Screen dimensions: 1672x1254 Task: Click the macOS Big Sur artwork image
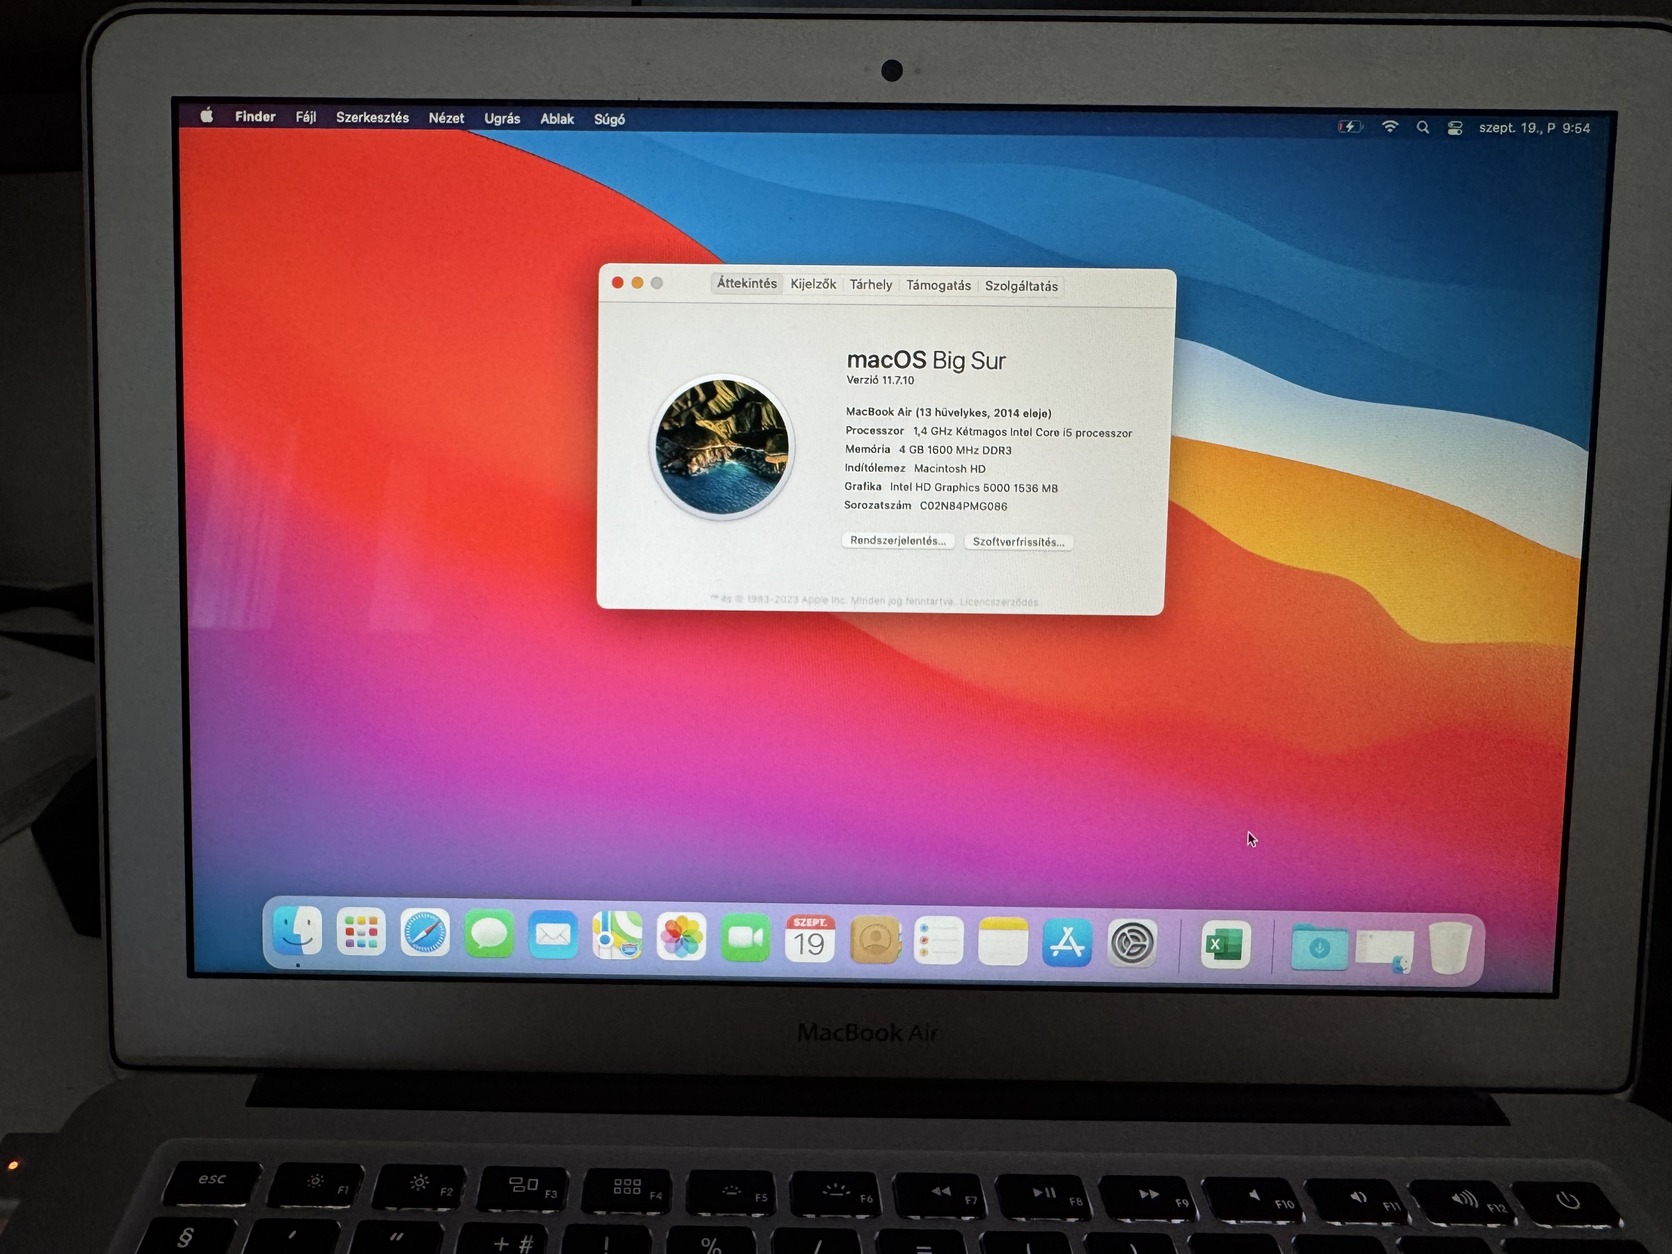click(x=722, y=447)
